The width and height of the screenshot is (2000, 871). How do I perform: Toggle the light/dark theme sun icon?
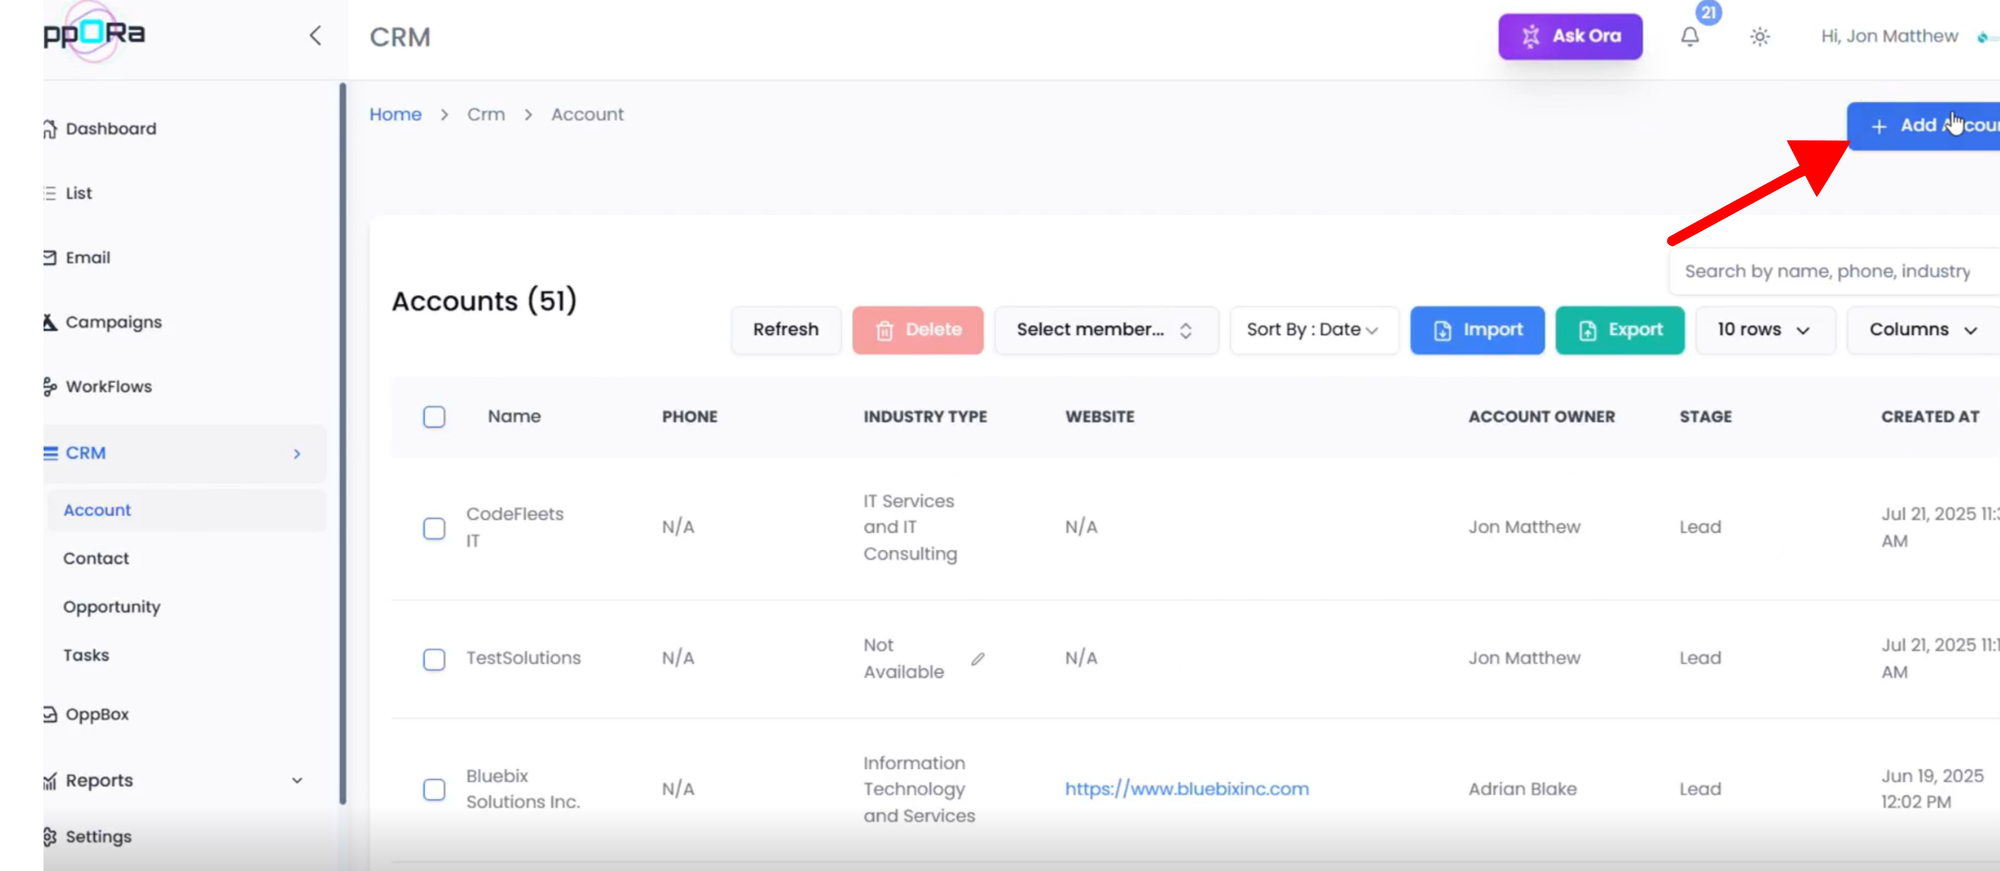[1759, 37]
